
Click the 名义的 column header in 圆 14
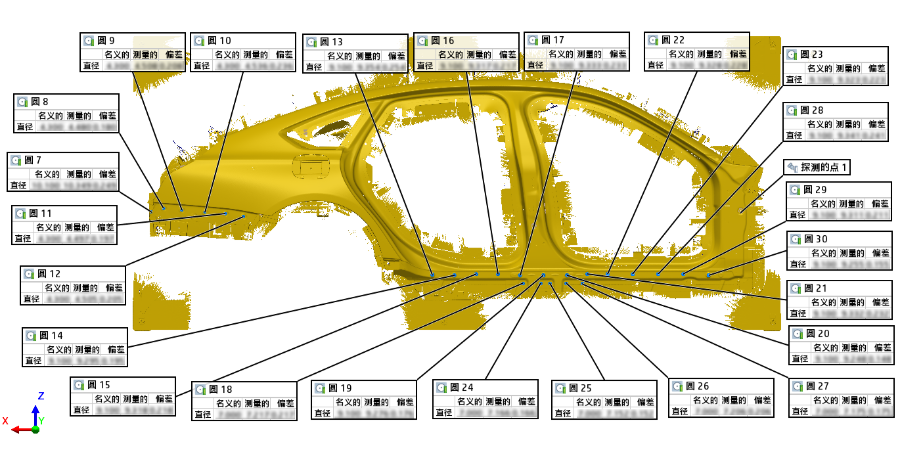tap(52, 350)
